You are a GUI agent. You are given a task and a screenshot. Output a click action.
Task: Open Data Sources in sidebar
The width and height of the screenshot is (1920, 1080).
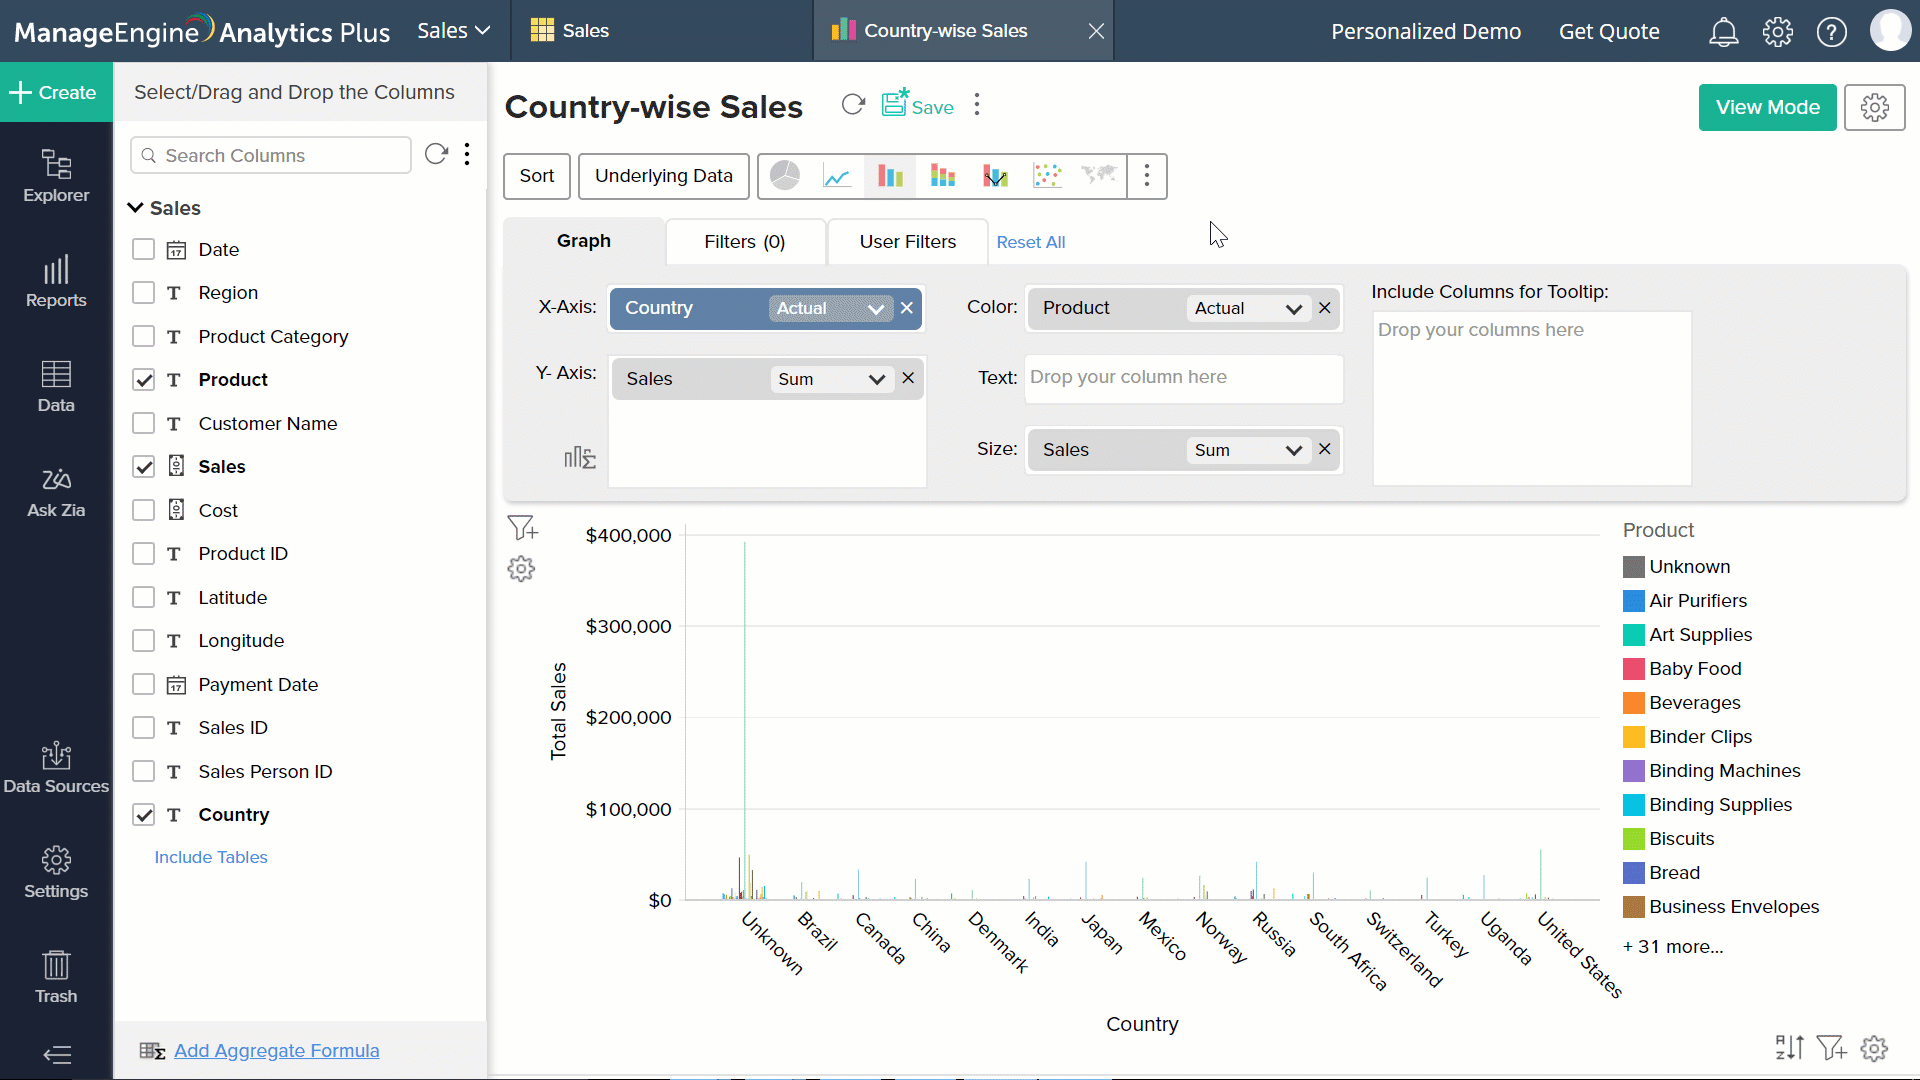click(x=56, y=768)
